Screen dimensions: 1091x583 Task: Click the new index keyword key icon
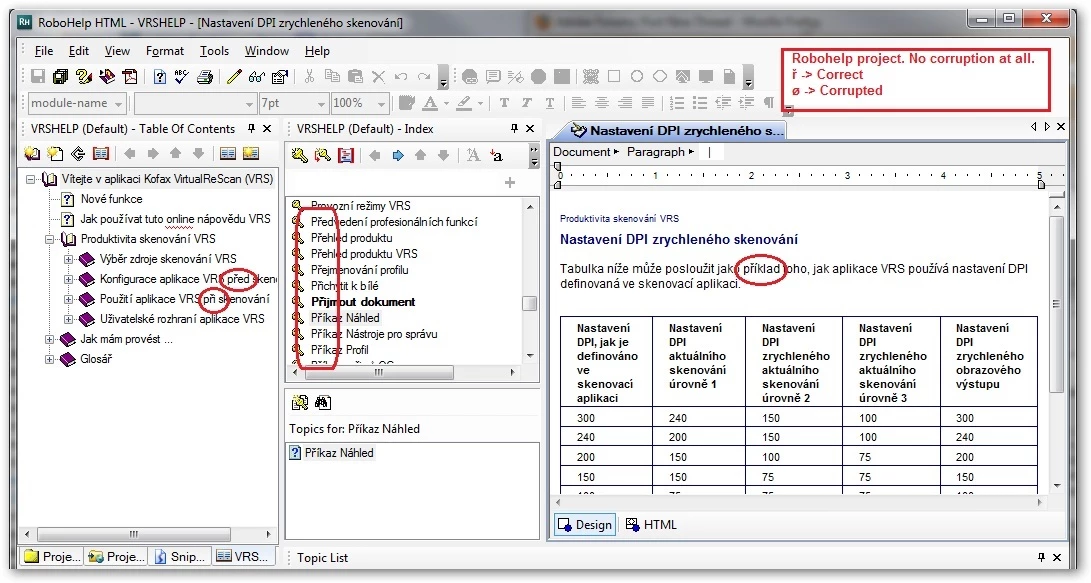(x=299, y=155)
